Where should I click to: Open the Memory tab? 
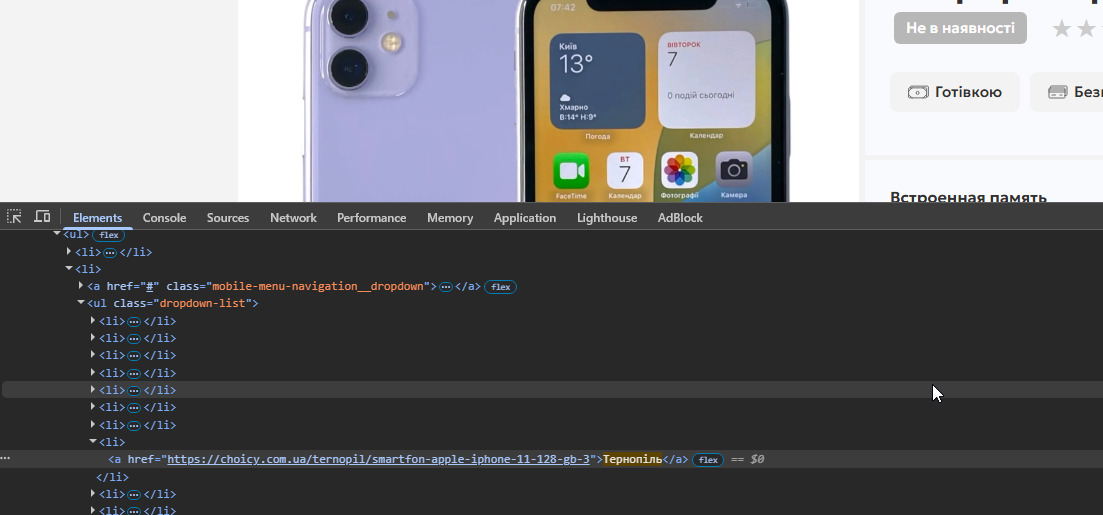point(450,217)
